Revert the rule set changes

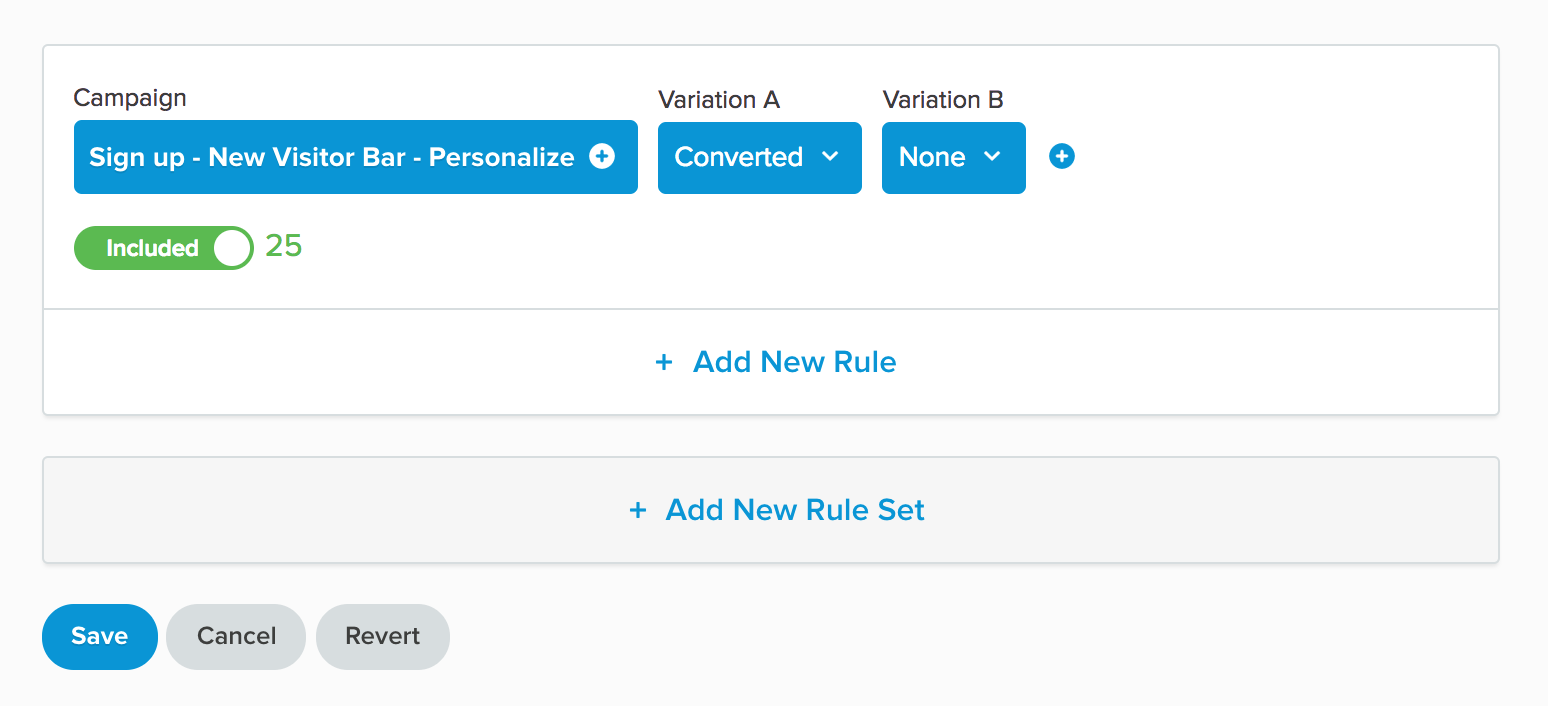(383, 636)
